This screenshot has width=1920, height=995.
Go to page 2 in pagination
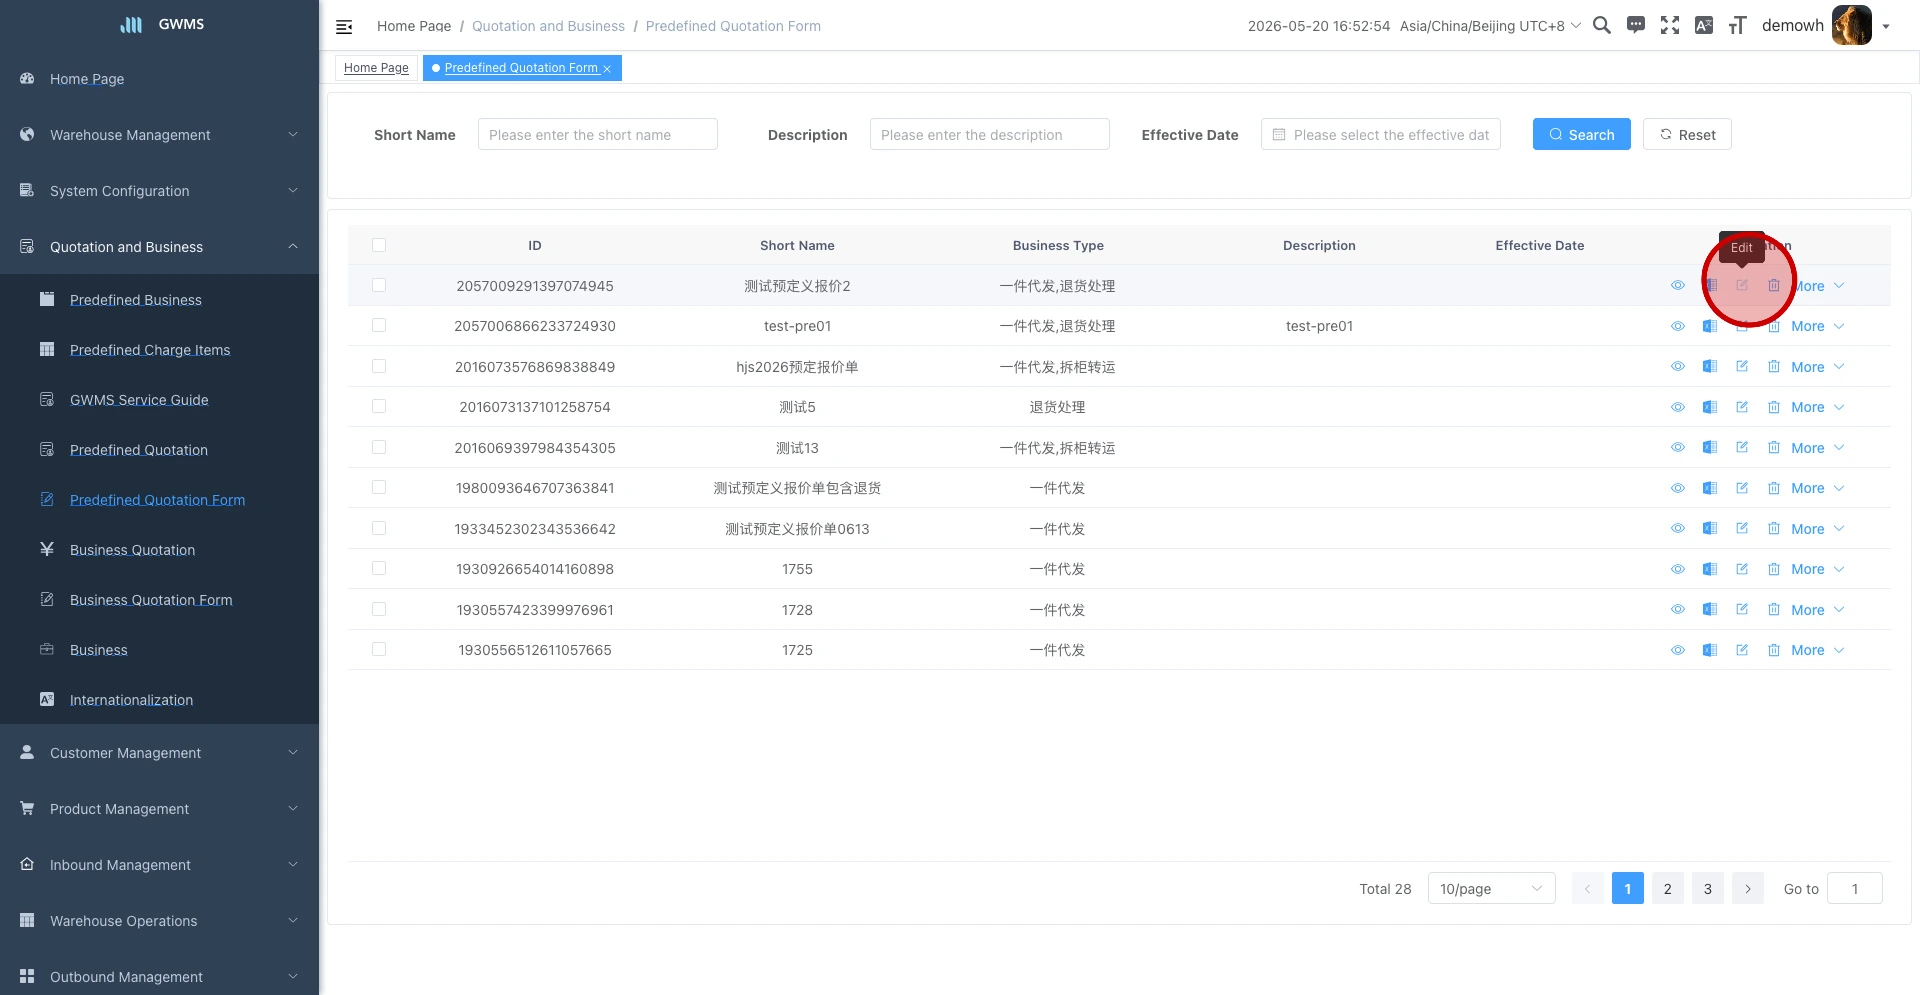[x=1668, y=889]
